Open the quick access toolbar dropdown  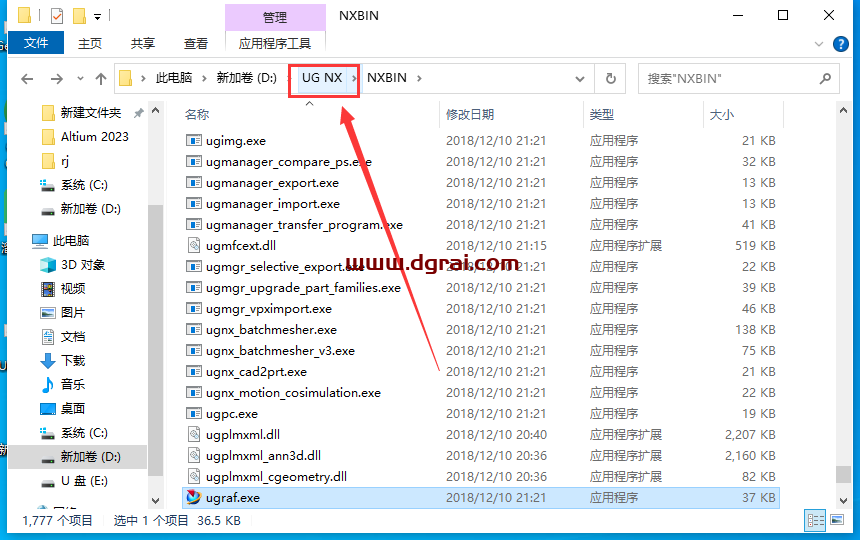coord(97,17)
